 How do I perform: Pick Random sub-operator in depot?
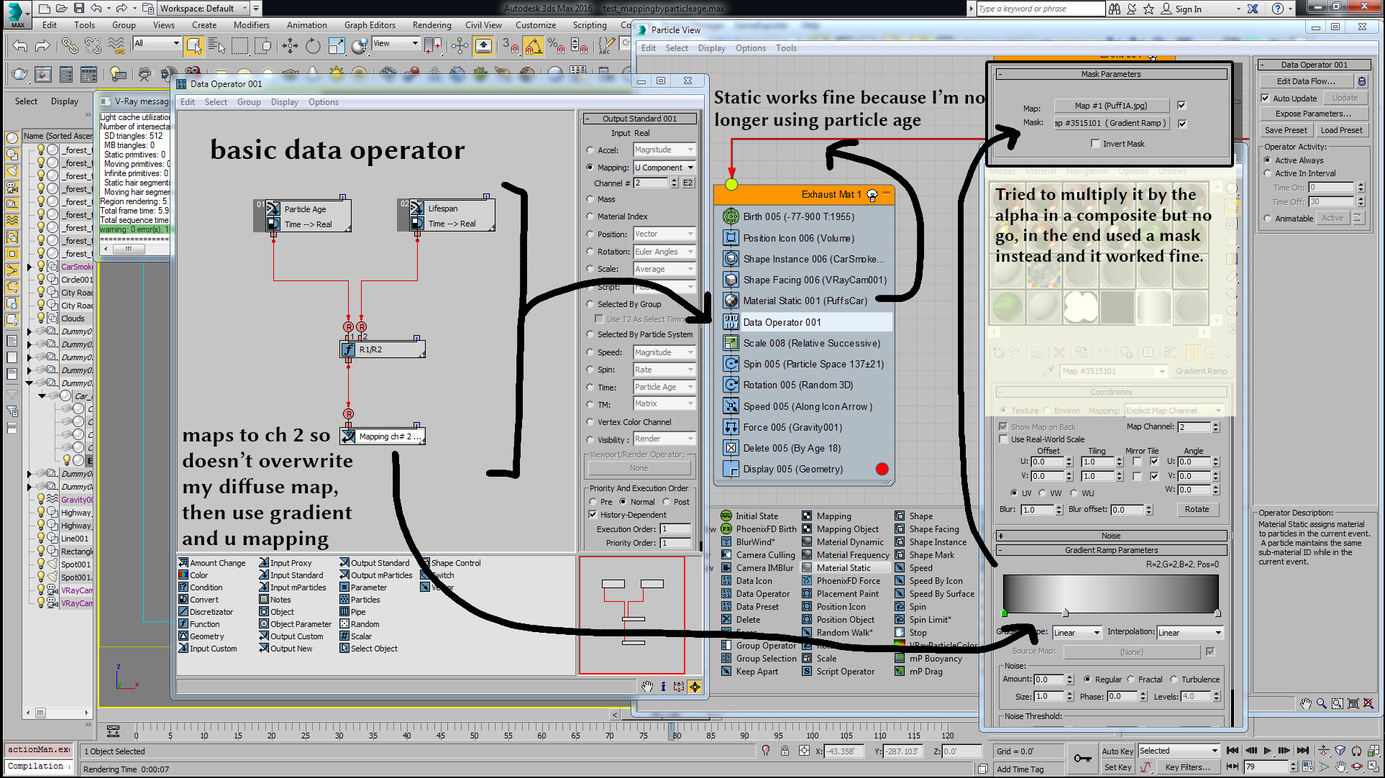[x=358, y=624]
